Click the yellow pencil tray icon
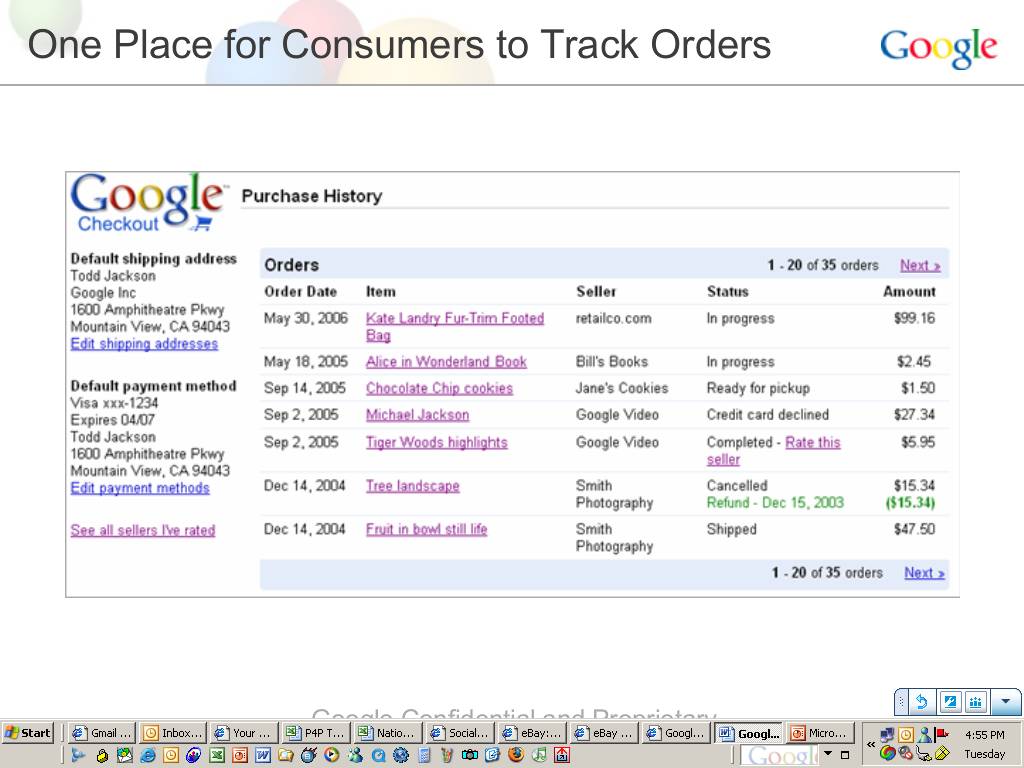 coord(942,753)
